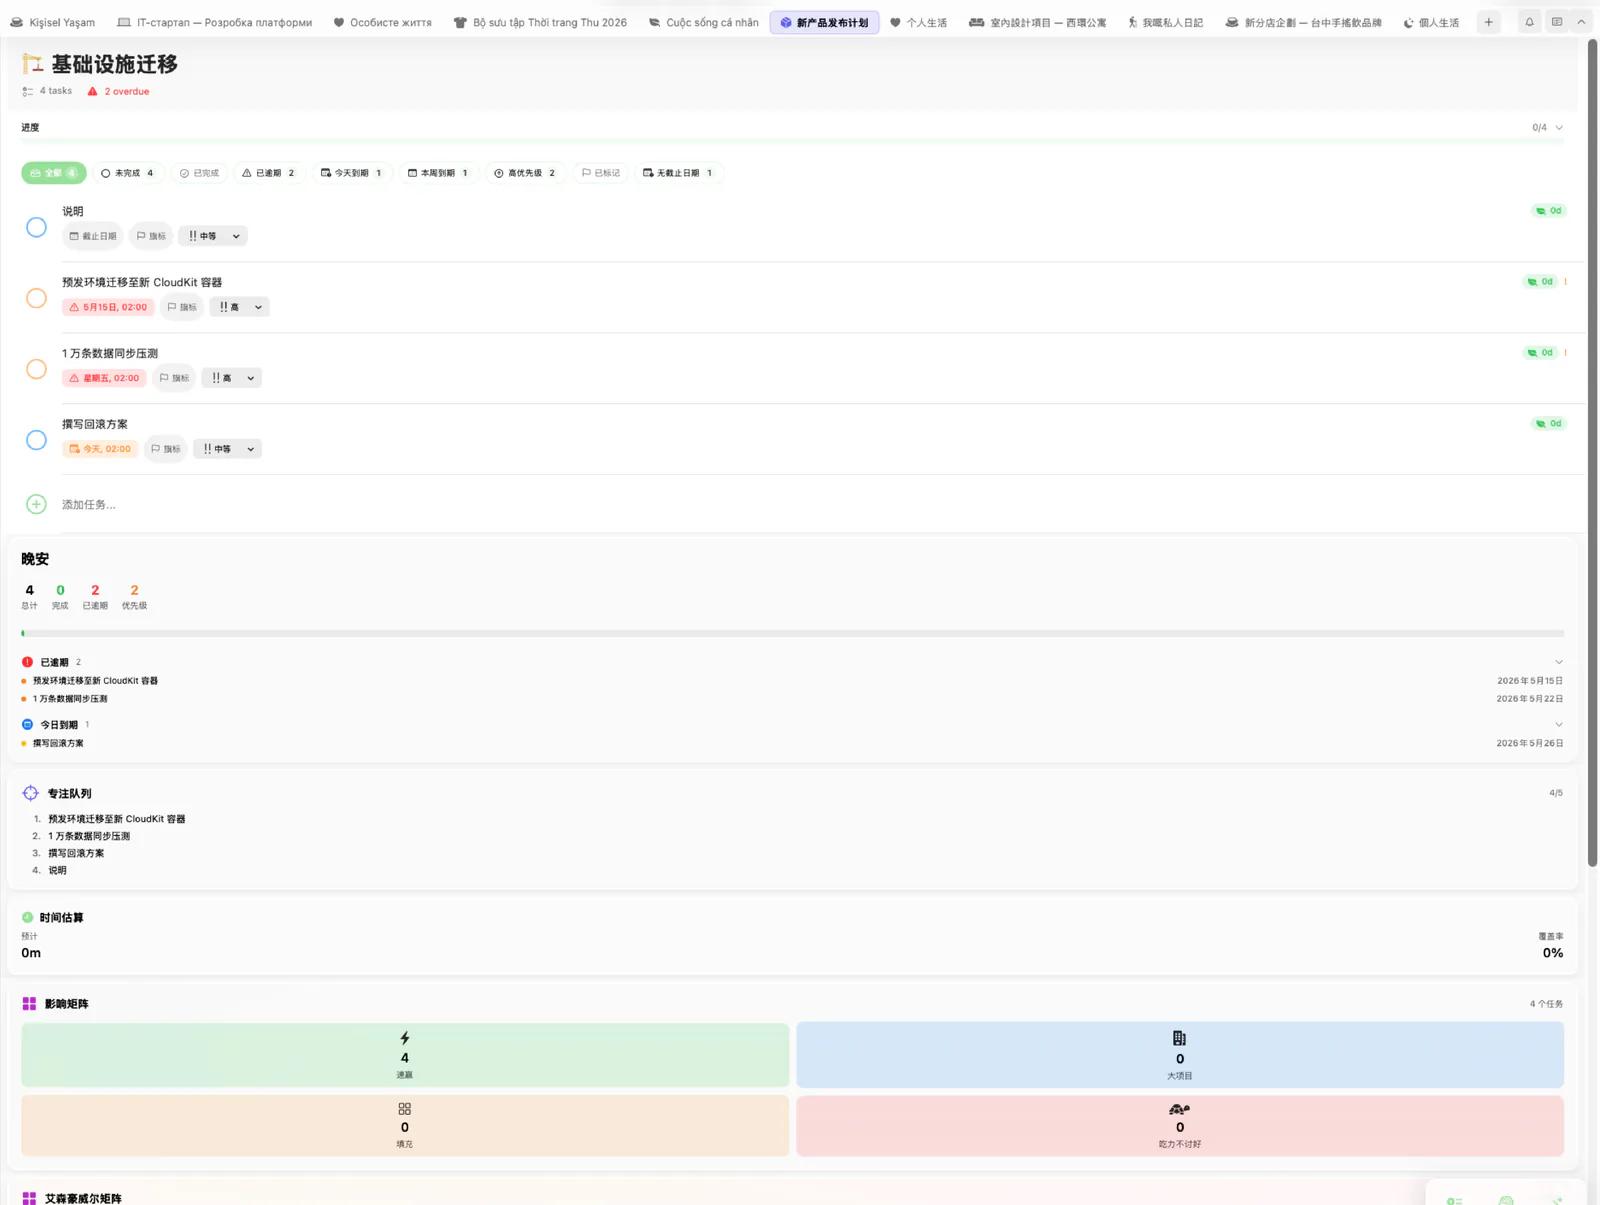Edit 今天 02:00 due date chip
Image resolution: width=1600 pixels, height=1205 pixels.
pyautogui.click(x=100, y=449)
